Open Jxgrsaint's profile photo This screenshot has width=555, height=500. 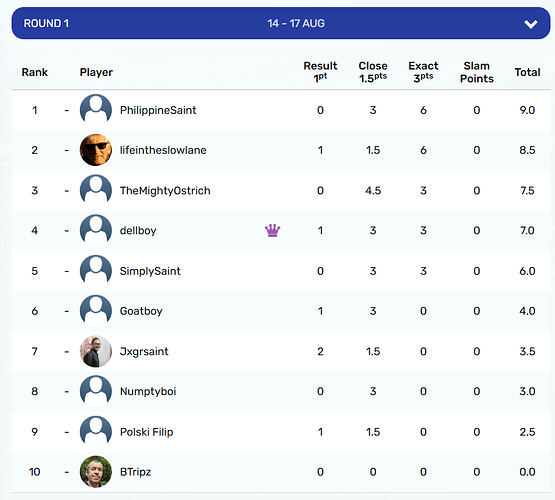point(96,351)
